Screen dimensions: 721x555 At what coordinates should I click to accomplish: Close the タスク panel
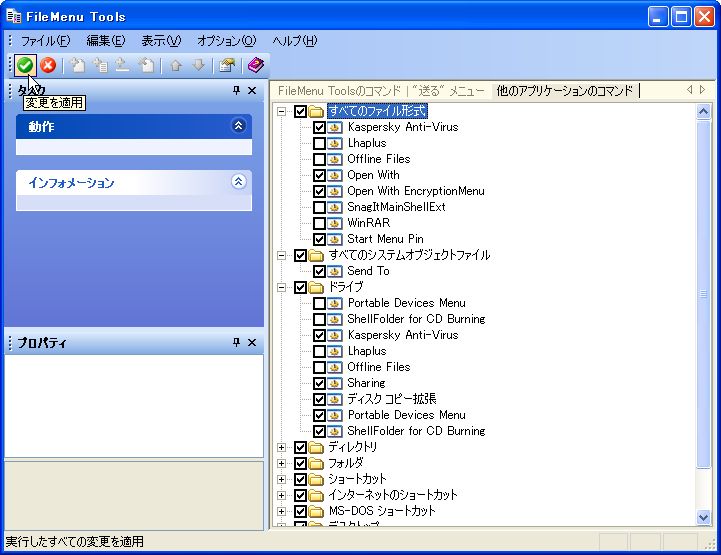pyautogui.click(x=252, y=90)
